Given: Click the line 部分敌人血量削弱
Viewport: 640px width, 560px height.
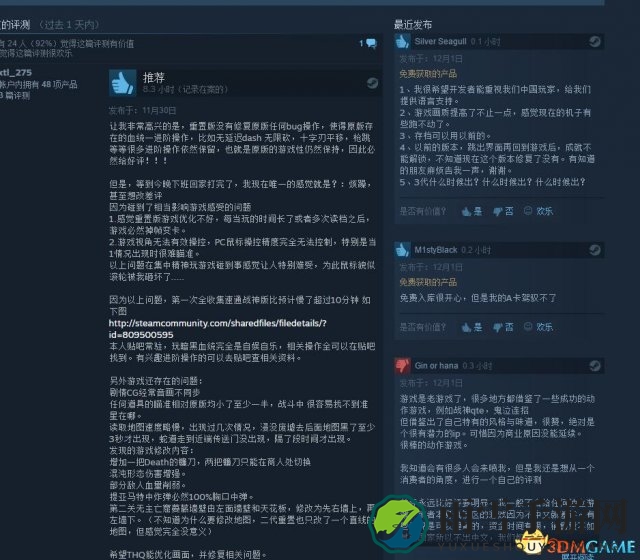Looking at the screenshot, I should (x=148, y=485).
